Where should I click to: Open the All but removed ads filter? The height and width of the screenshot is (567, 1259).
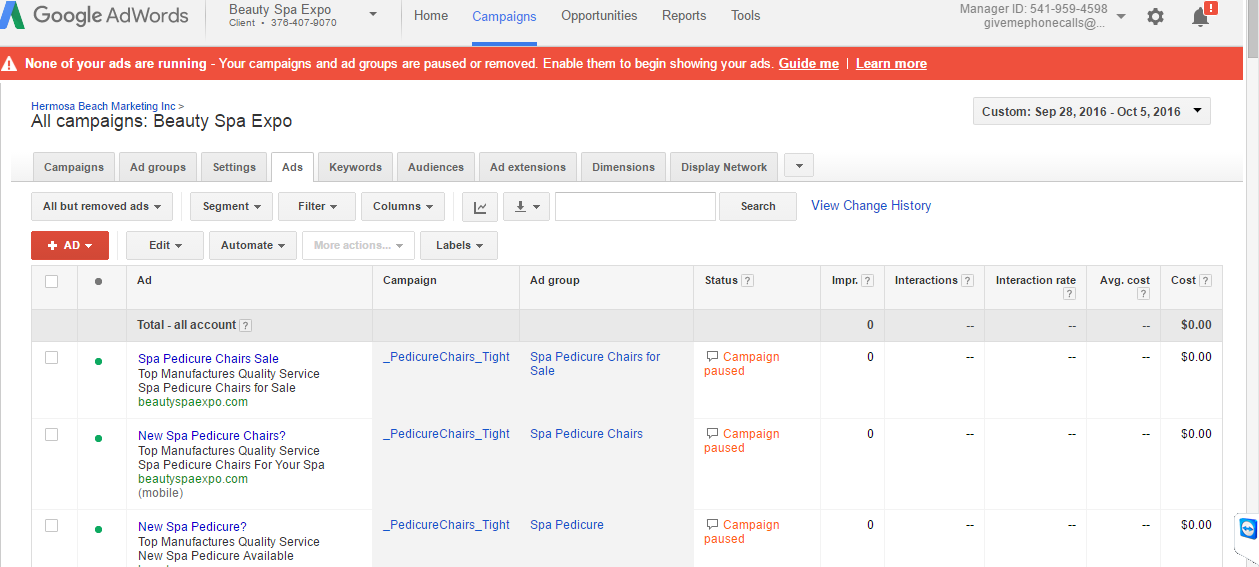(x=102, y=207)
